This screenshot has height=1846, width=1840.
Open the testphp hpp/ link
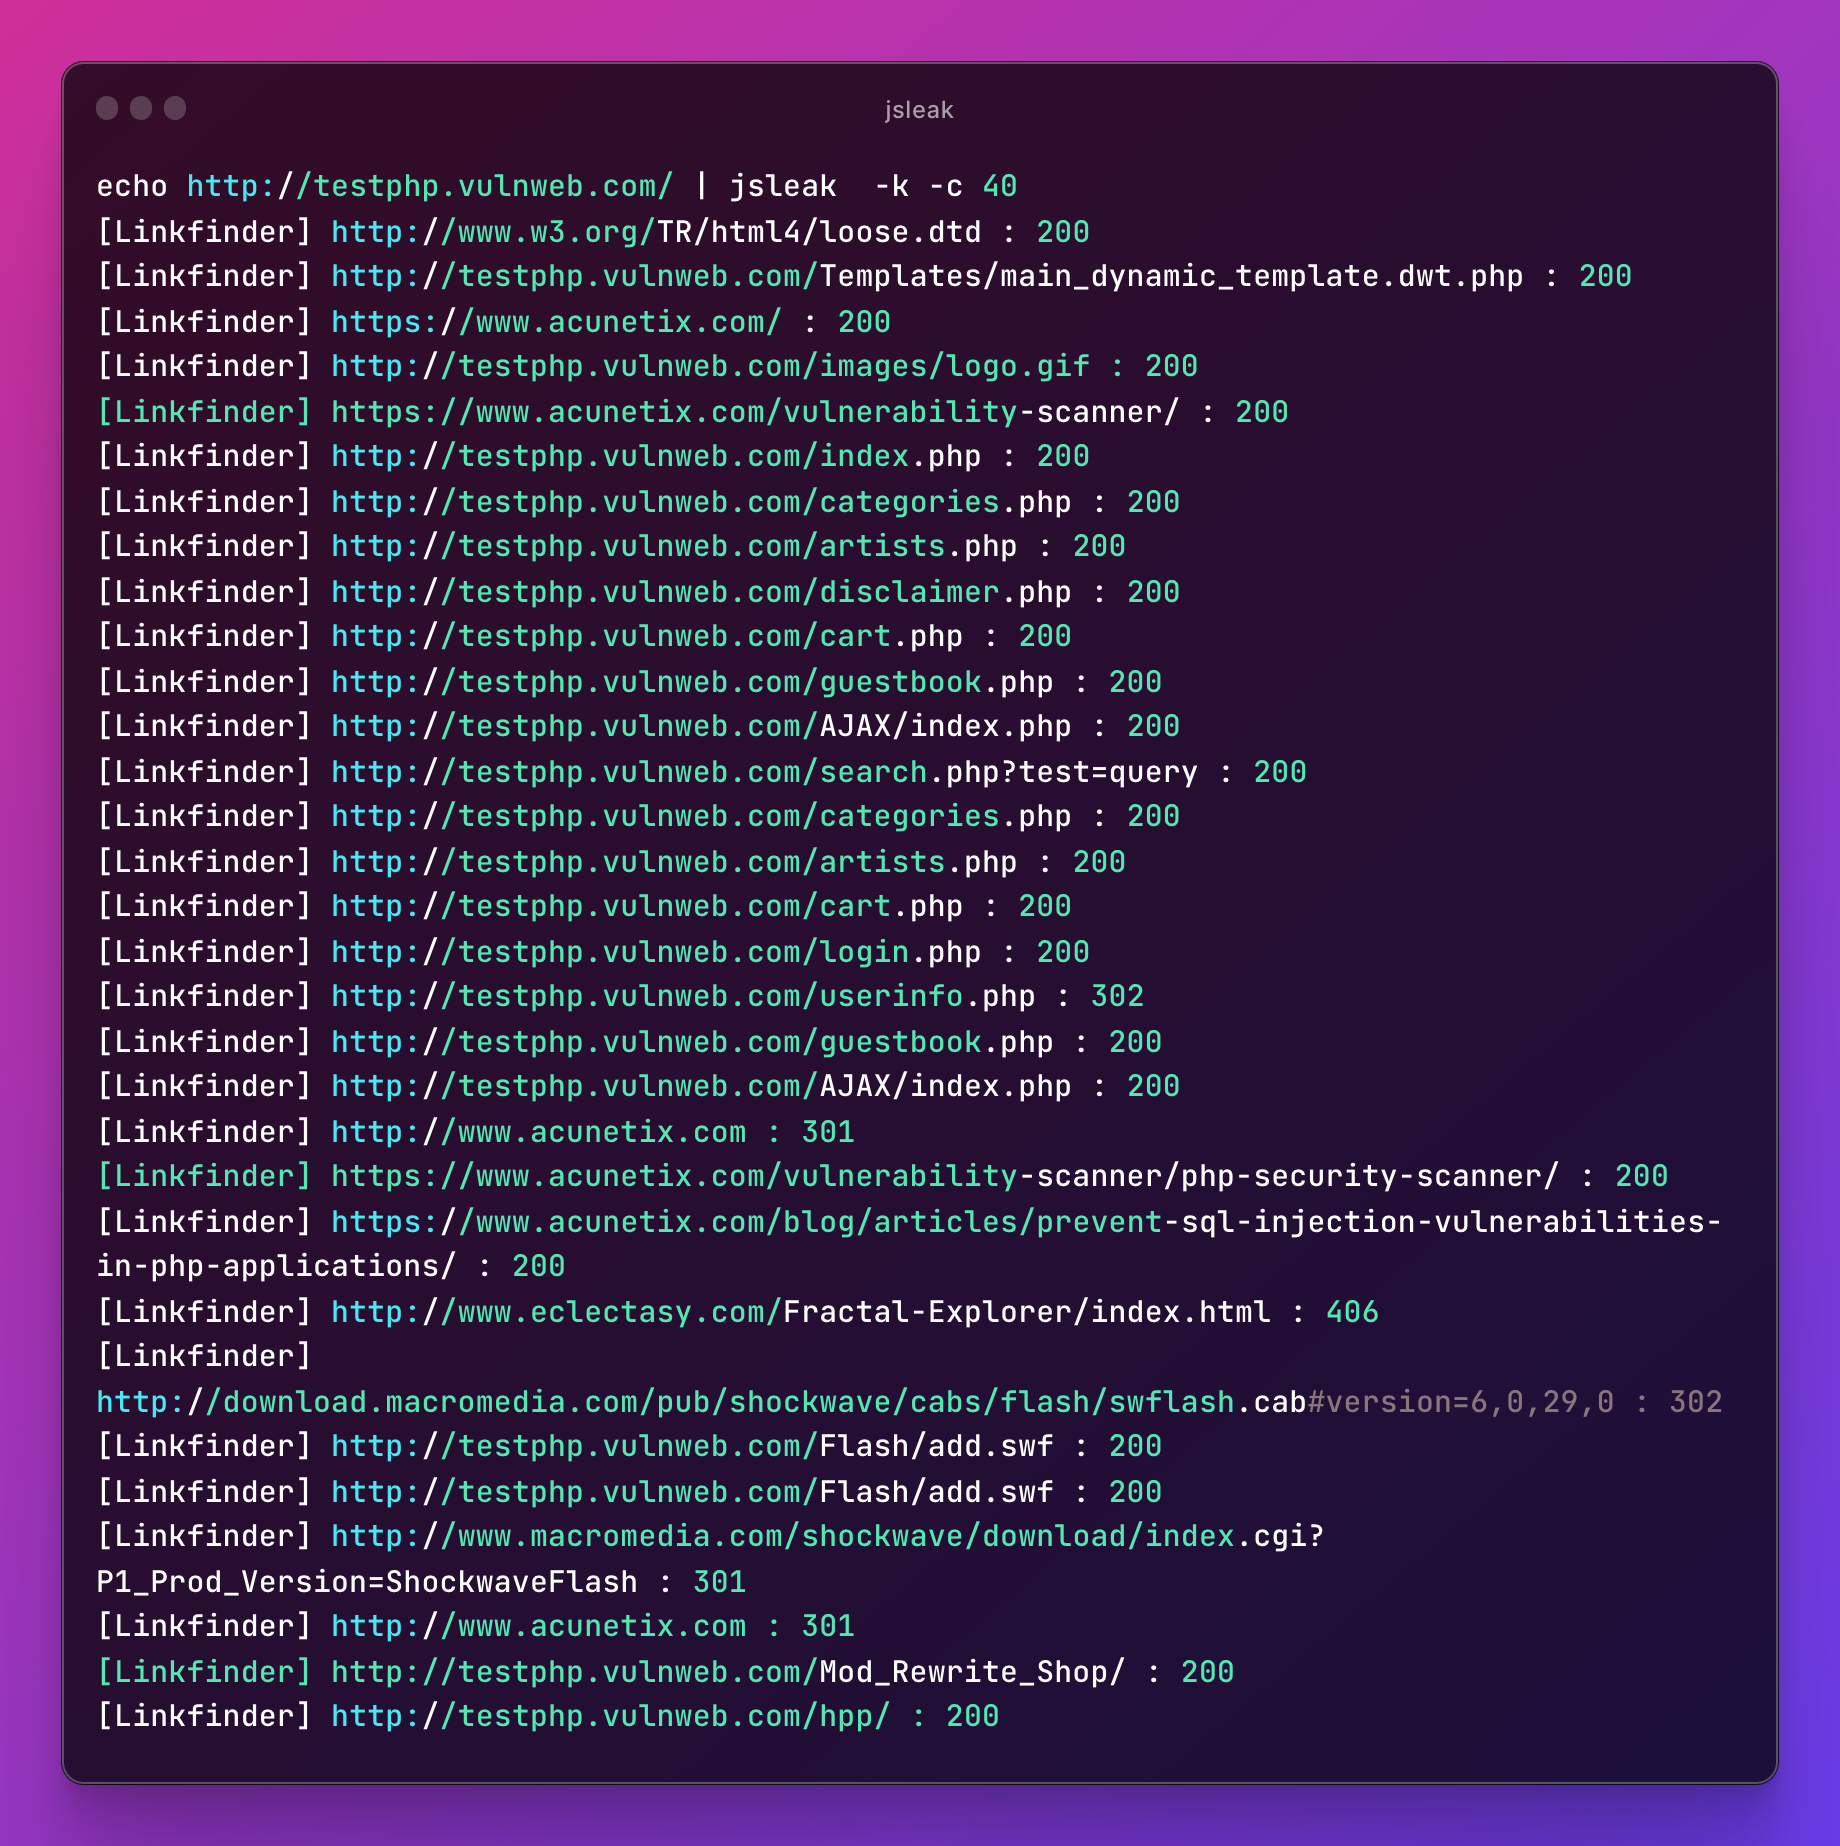tap(610, 1717)
